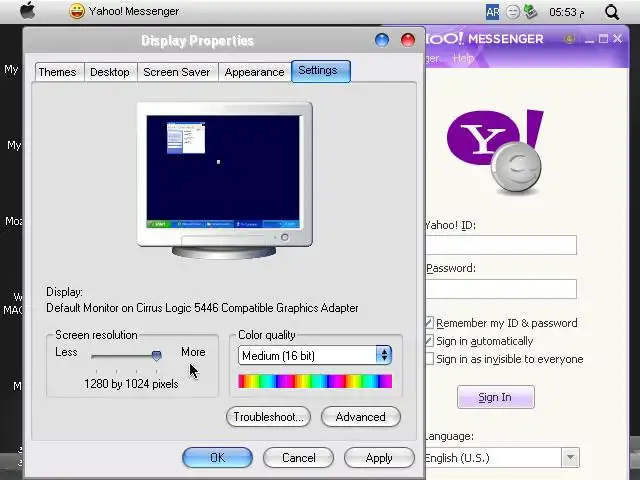The image size is (640, 480).
Task: Enable Sign in as invisible to everyone
Action: click(429, 359)
